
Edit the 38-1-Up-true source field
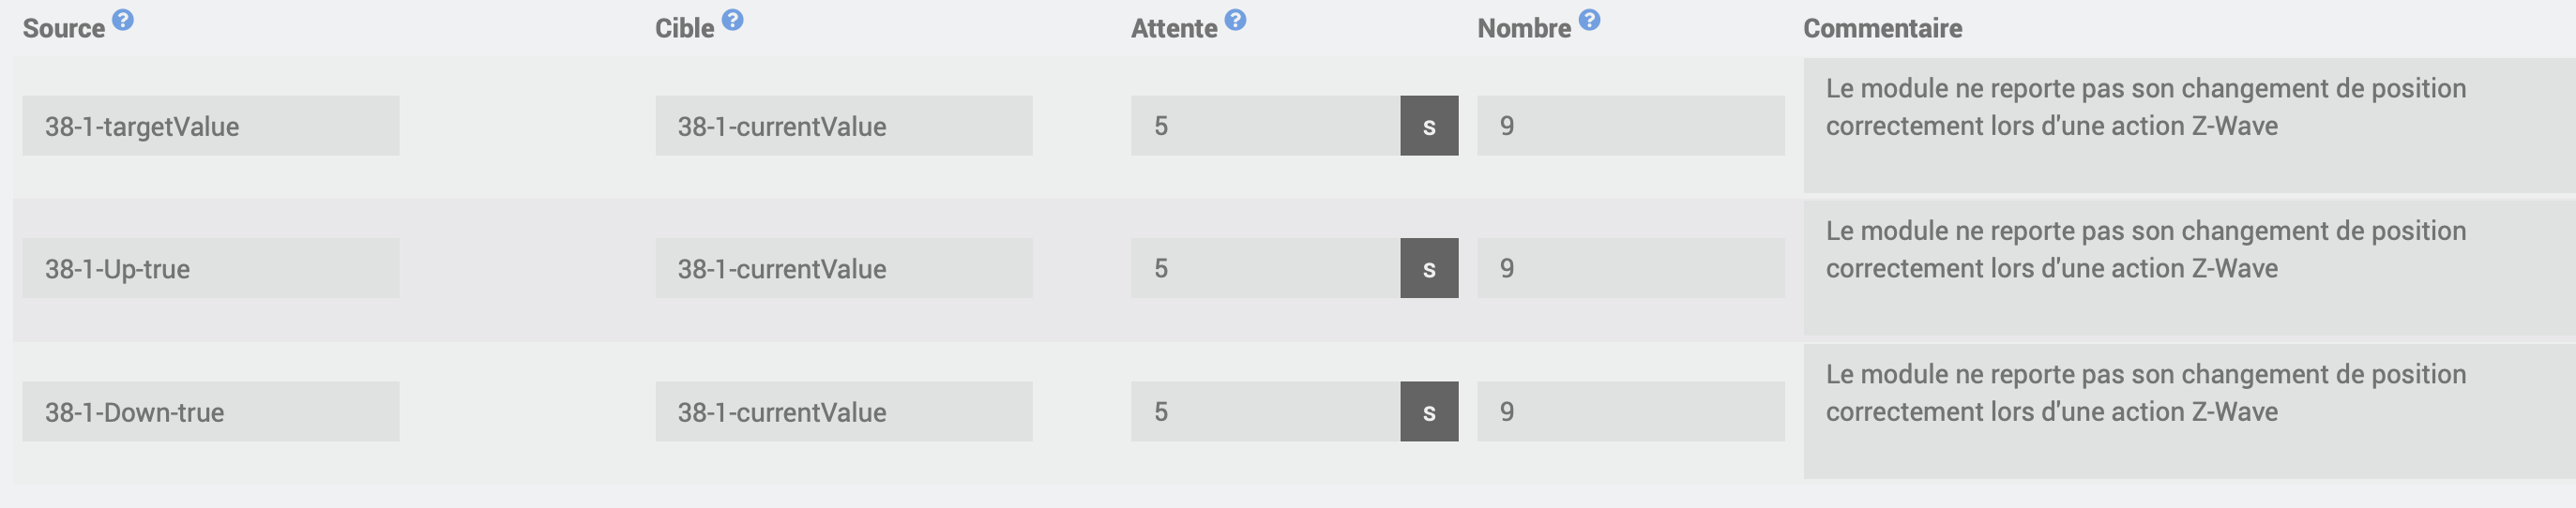click(211, 268)
